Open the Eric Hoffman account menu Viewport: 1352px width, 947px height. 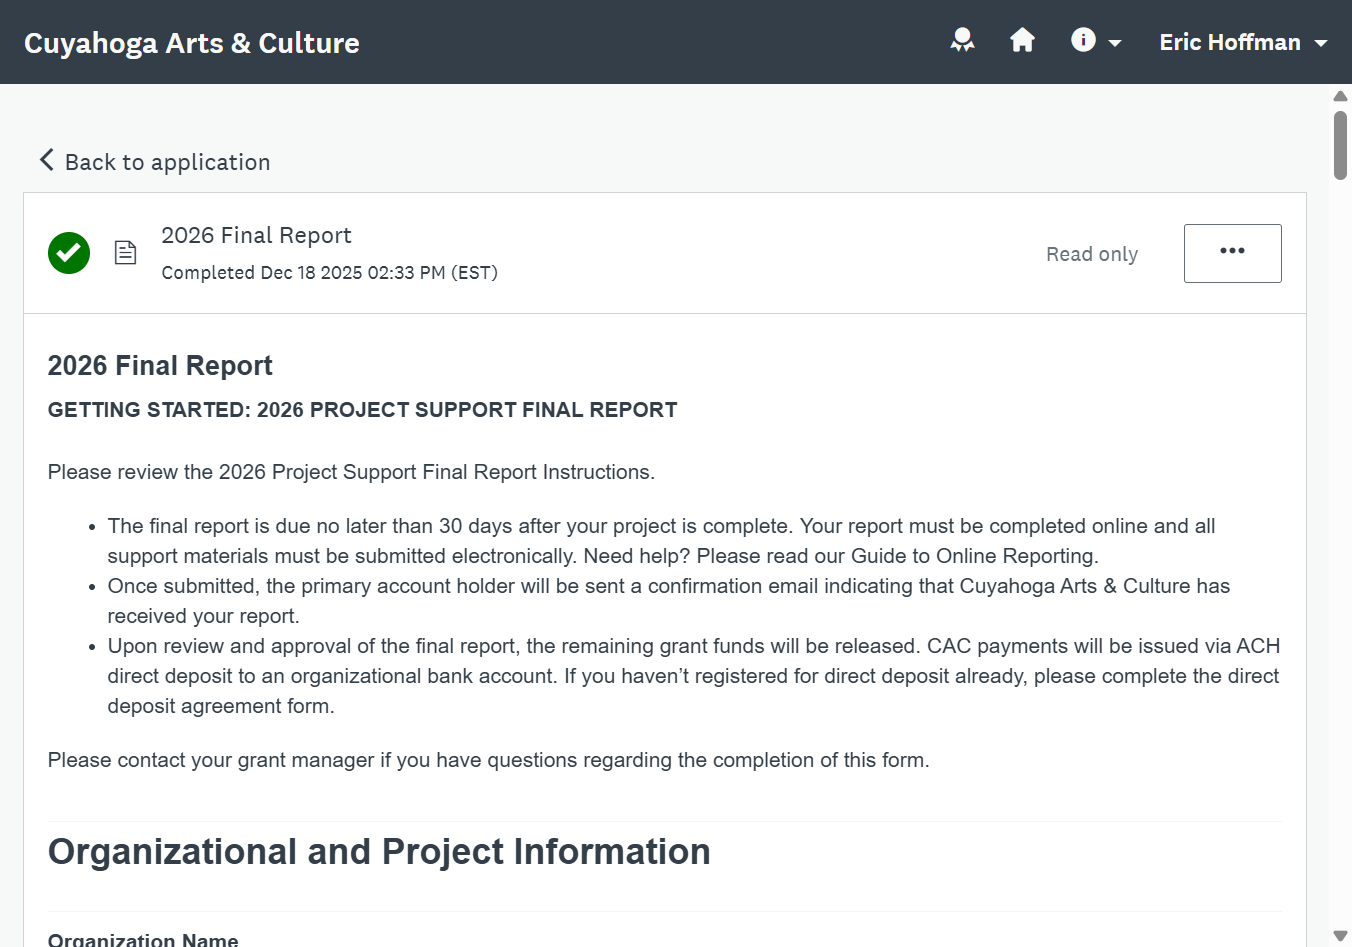[1243, 42]
